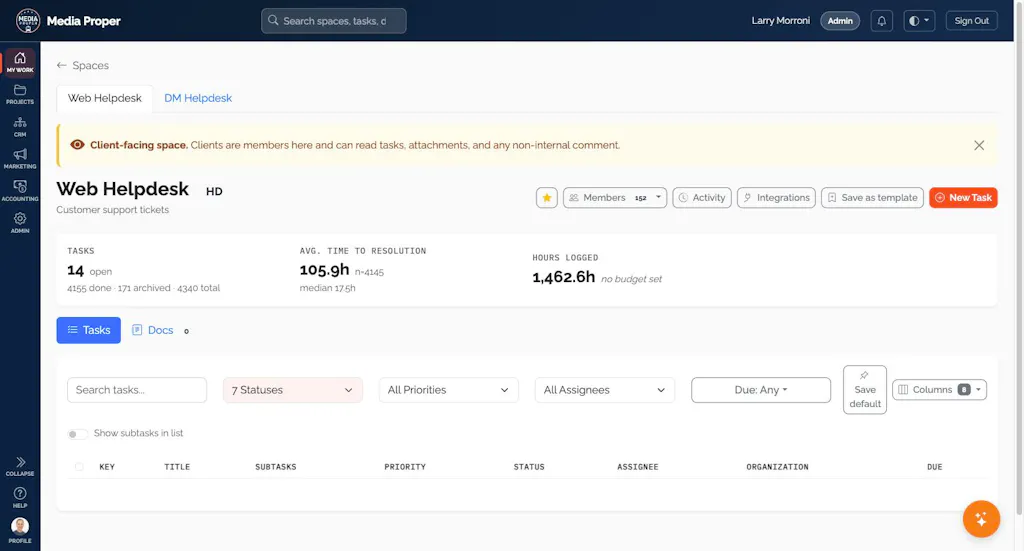Click Save as template

pyautogui.click(x=872, y=198)
